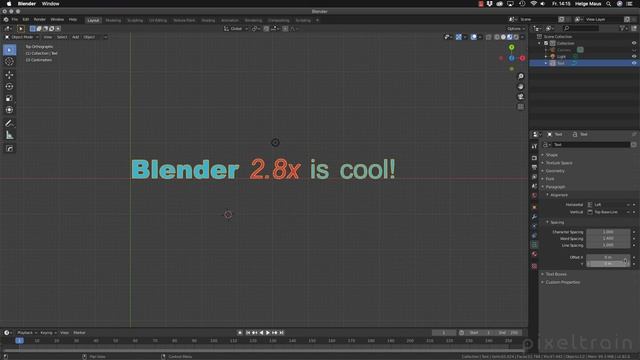Expand the Font panel
Viewport: 640px width, 360px height.
[x=550, y=179]
